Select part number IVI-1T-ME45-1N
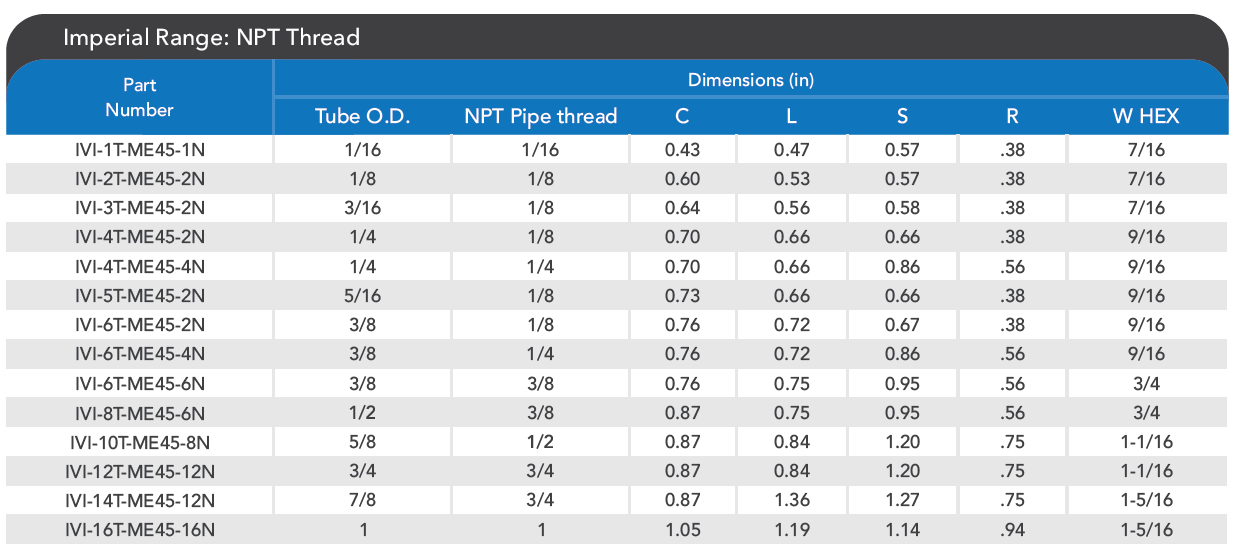1234x556 pixels. [x=140, y=150]
